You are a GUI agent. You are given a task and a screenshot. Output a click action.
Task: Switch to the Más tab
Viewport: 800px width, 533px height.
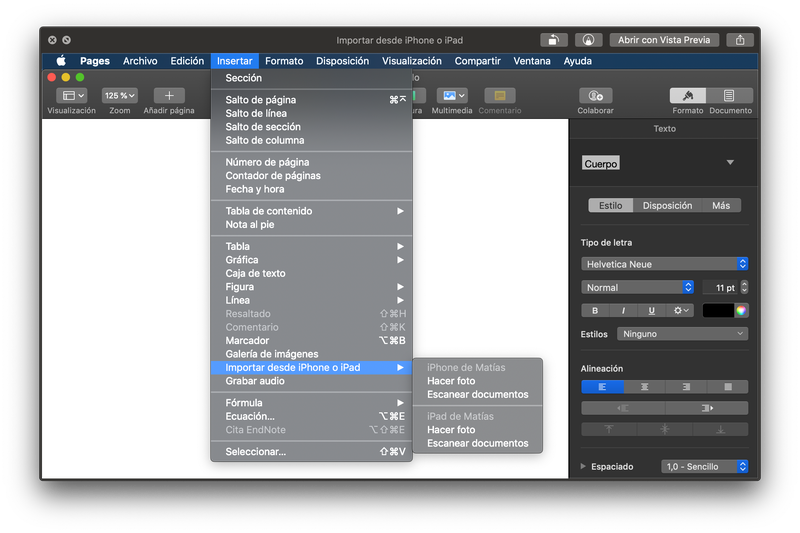coord(721,205)
